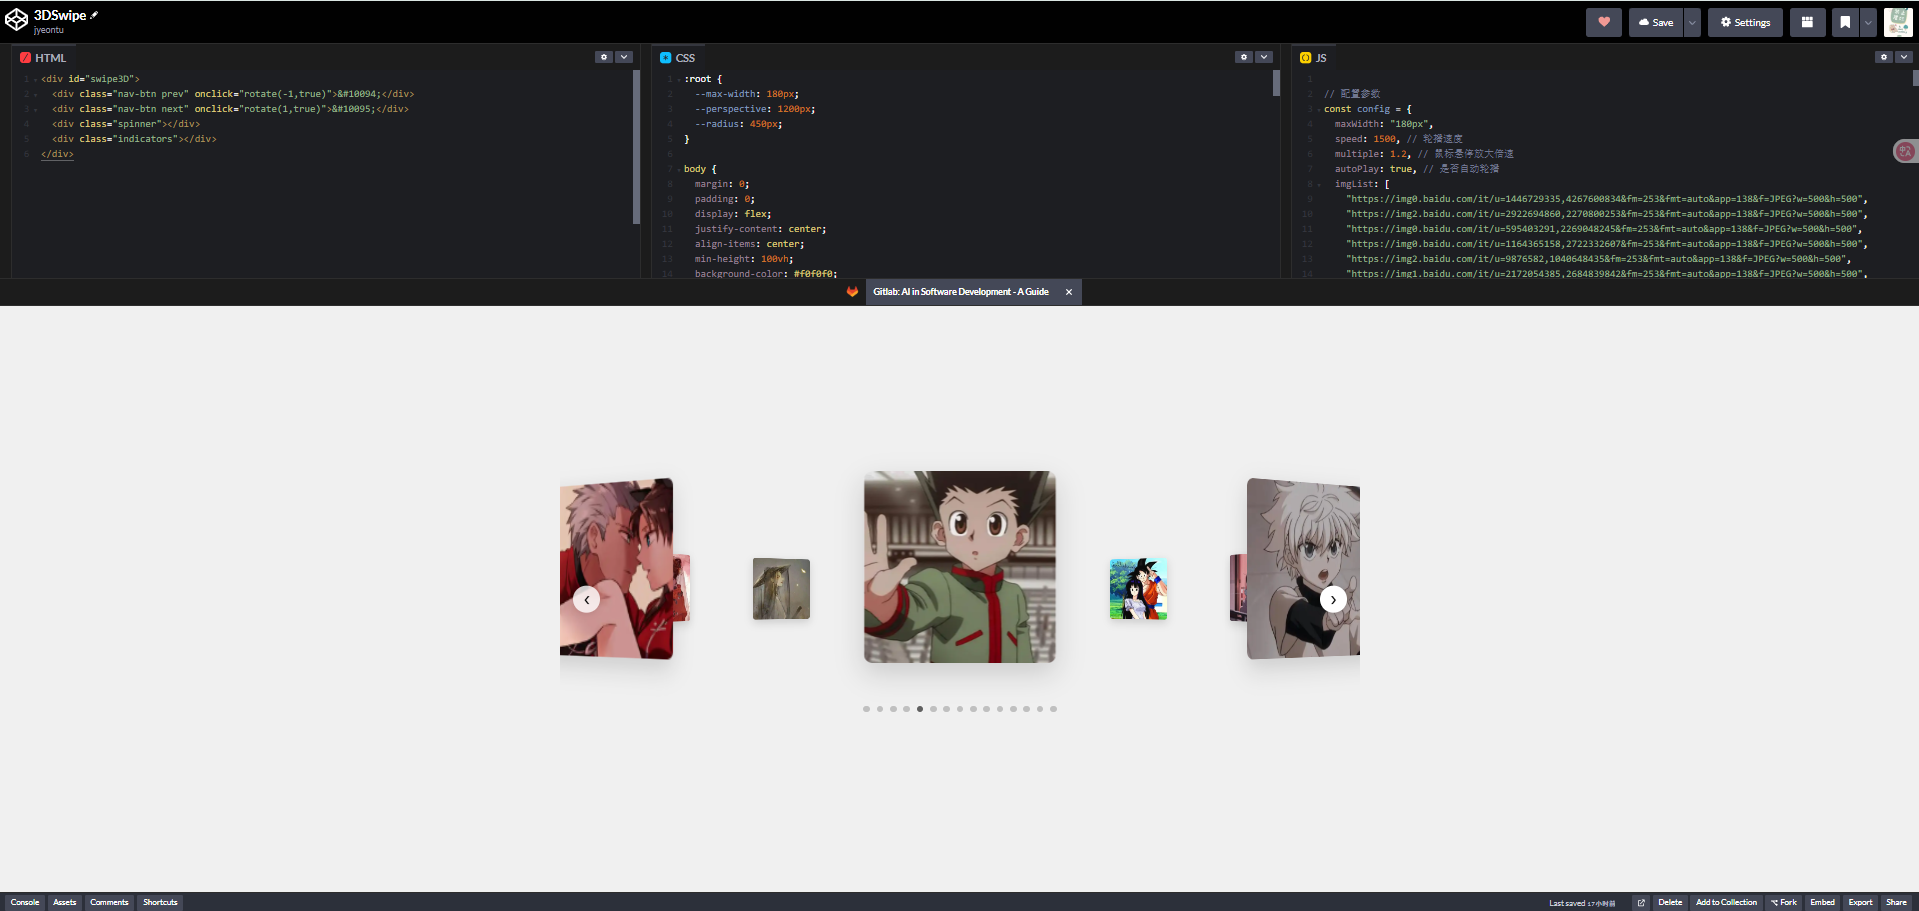Select the first carousel indicator dot

(x=866, y=709)
